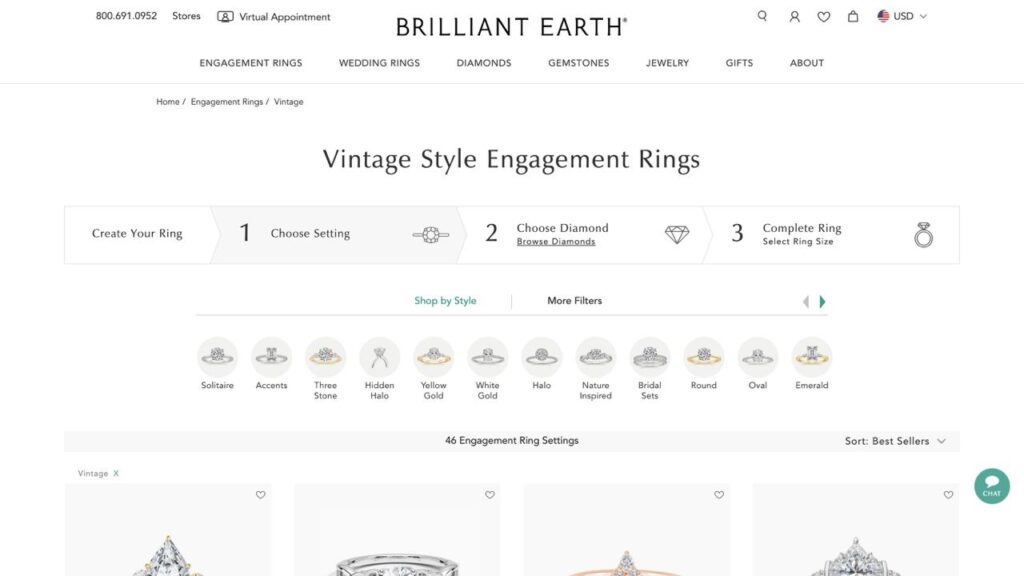Open the green Chat bubble
Image resolution: width=1024 pixels, height=576 pixels.
991,486
